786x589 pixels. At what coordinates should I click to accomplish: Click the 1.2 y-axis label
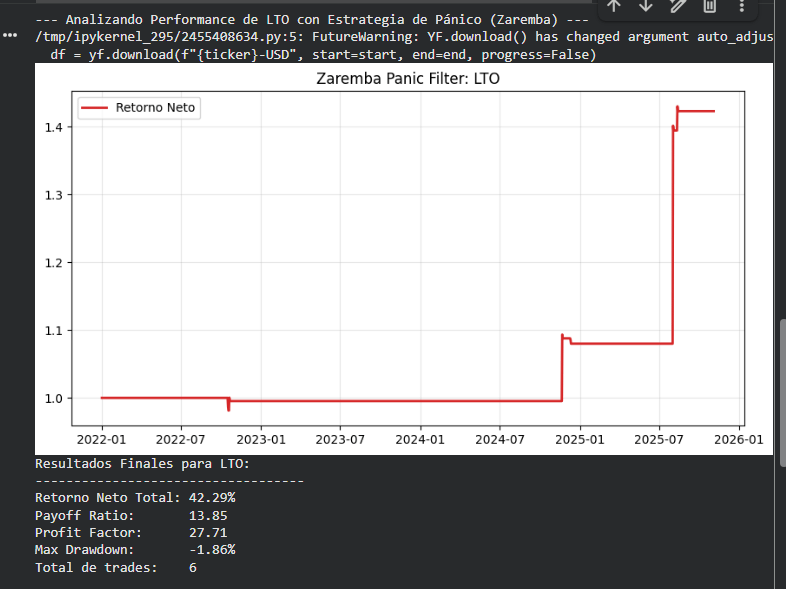(54, 263)
